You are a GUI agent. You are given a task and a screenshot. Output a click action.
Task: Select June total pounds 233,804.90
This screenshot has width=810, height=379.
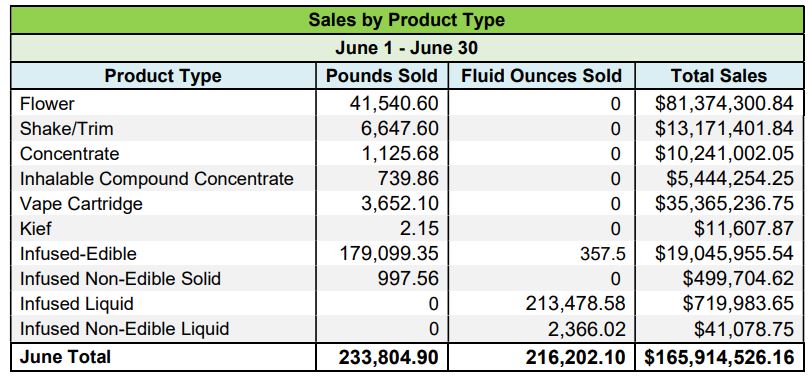pyautogui.click(x=388, y=357)
